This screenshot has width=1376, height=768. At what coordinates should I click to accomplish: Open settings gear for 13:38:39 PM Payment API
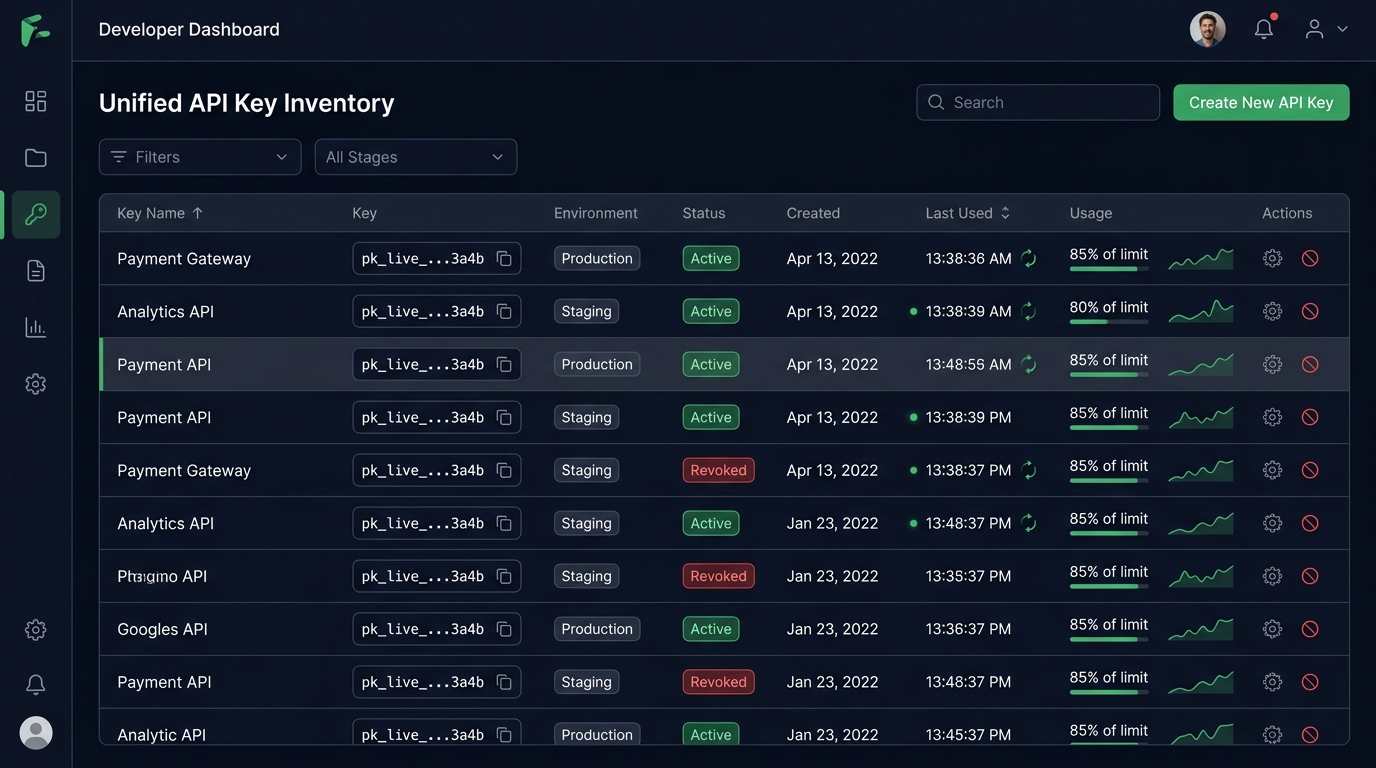tap(1272, 417)
